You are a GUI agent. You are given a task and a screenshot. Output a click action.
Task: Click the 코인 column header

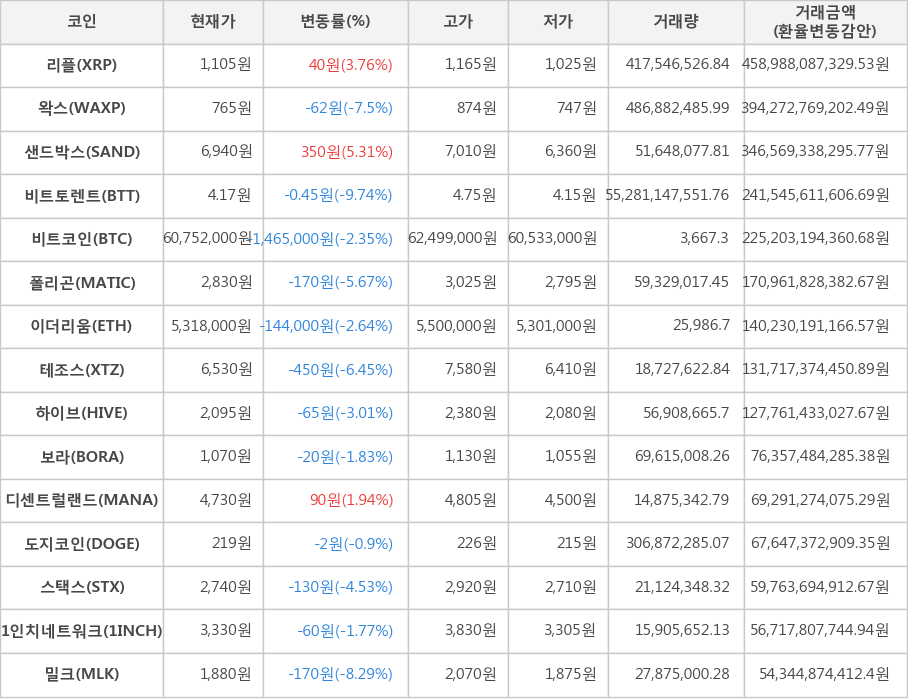(x=82, y=22)
